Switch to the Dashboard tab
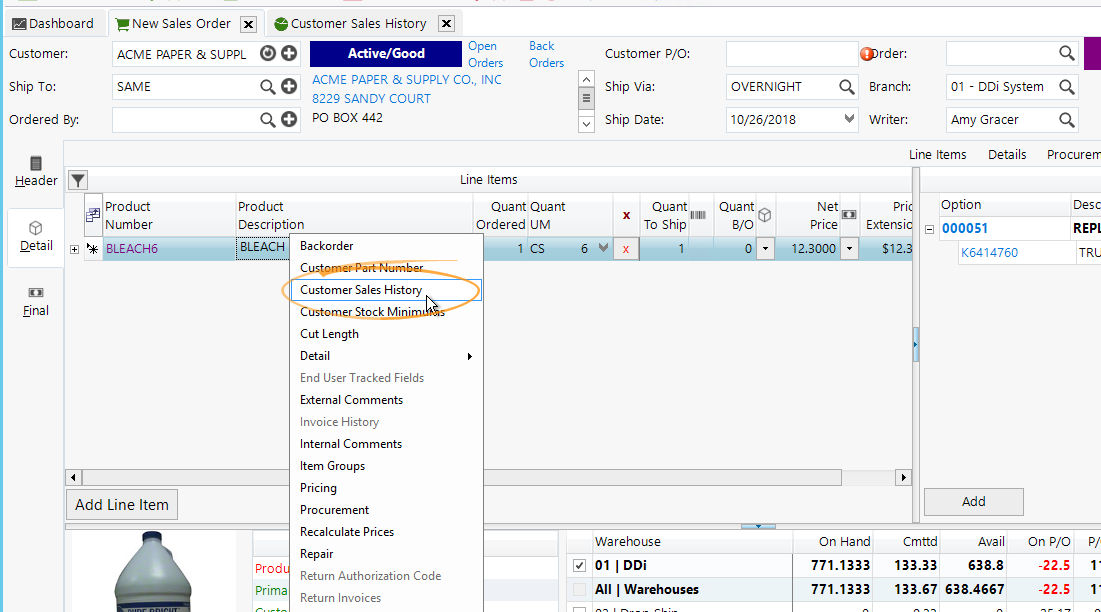This screenshot has width=1101, height=612. pos(55,23)
